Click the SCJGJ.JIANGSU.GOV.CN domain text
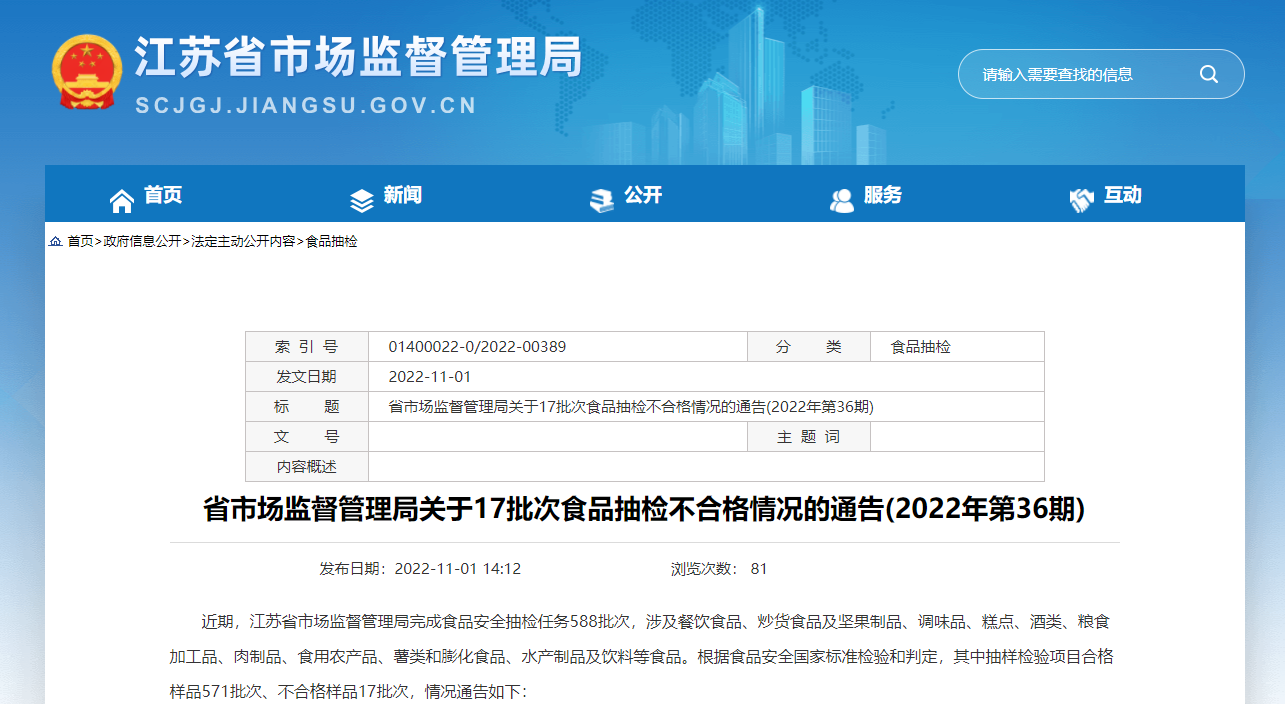This screenshot has width=1285, height=704. click(306, 106)
